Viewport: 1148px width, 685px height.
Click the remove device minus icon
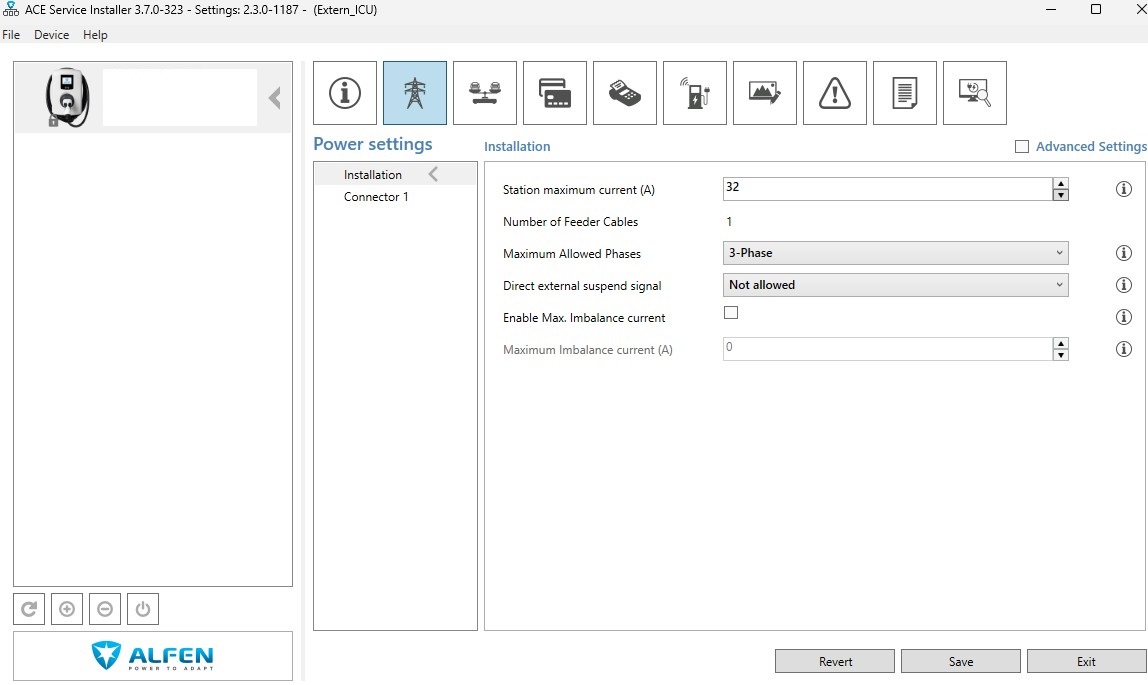pos(105,609)
